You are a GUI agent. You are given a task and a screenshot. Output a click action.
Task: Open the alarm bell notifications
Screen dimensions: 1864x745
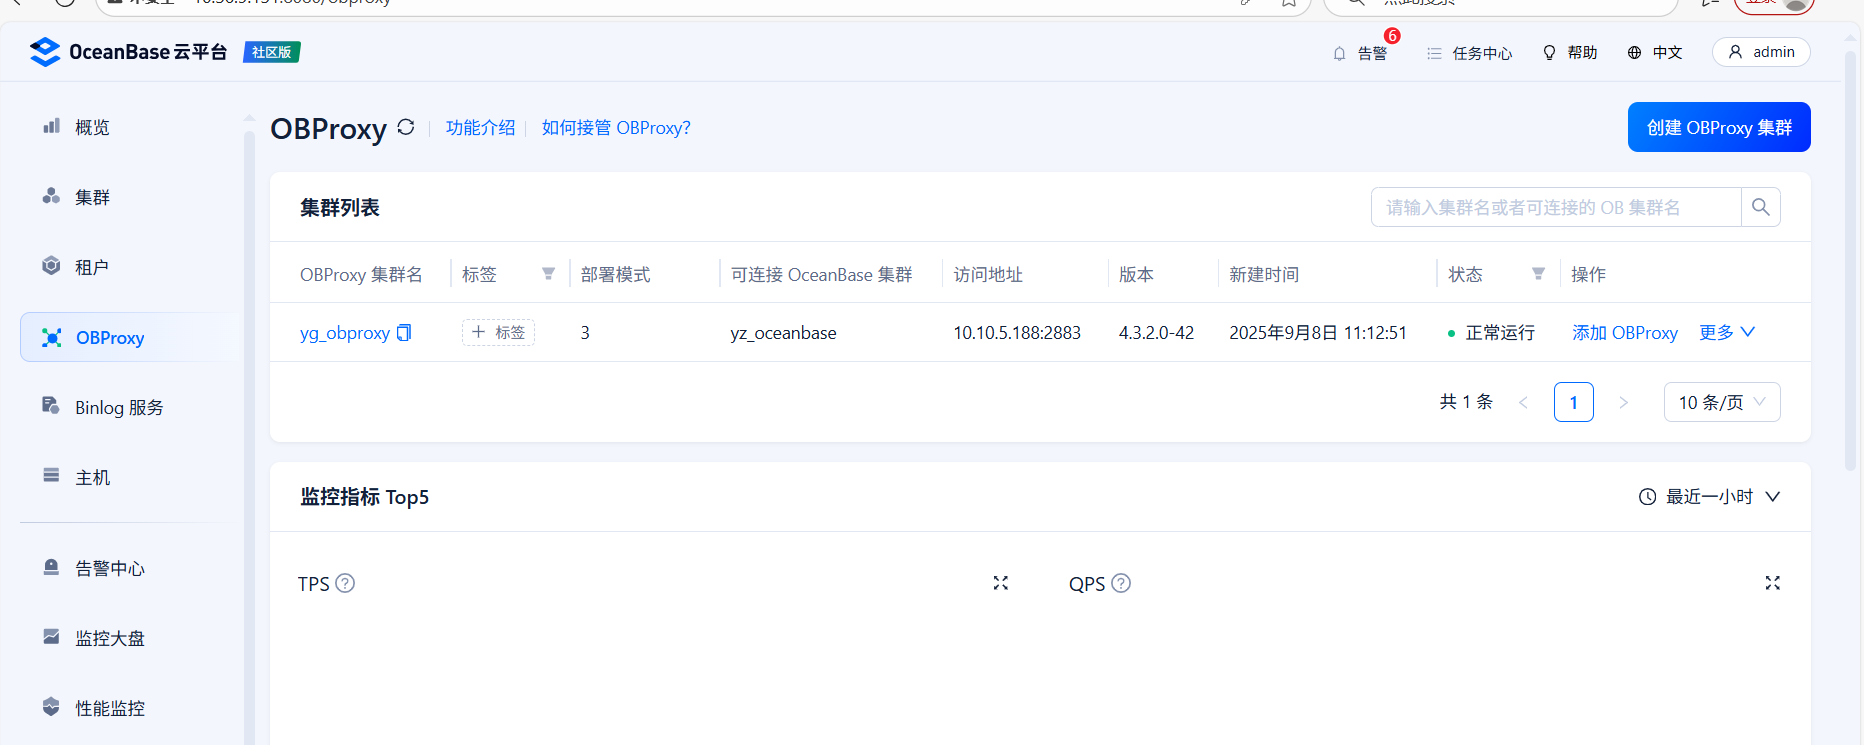click(1340, 53)
